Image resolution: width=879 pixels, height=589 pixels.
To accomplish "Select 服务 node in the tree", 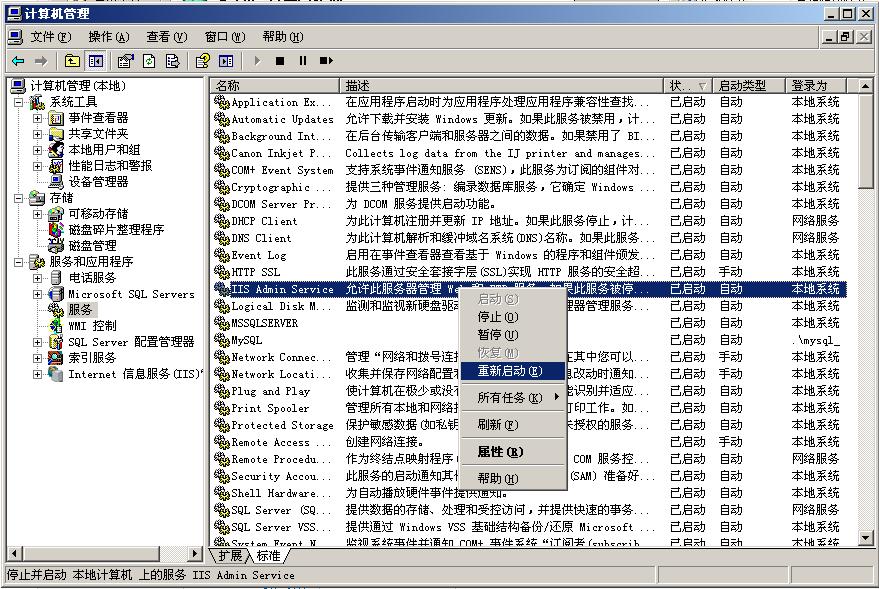I will click(x=80, y=310).
